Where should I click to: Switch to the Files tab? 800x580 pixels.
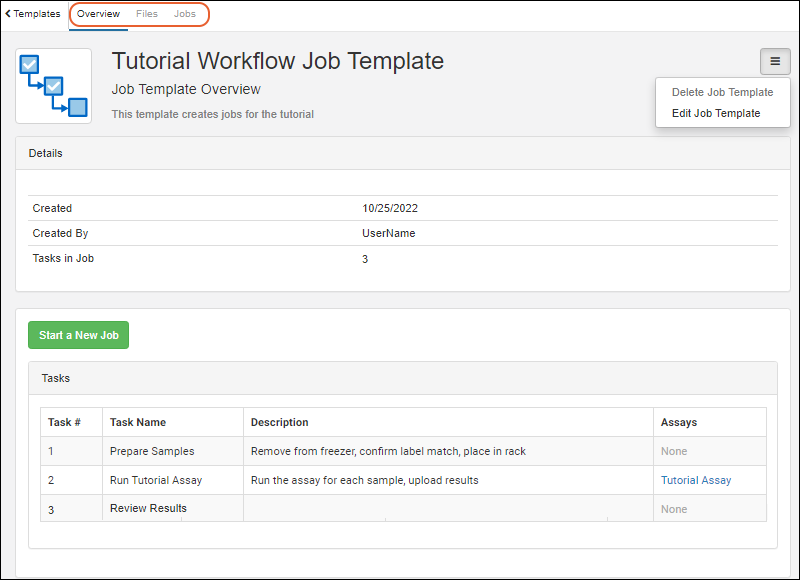click(x=147, y=14)
